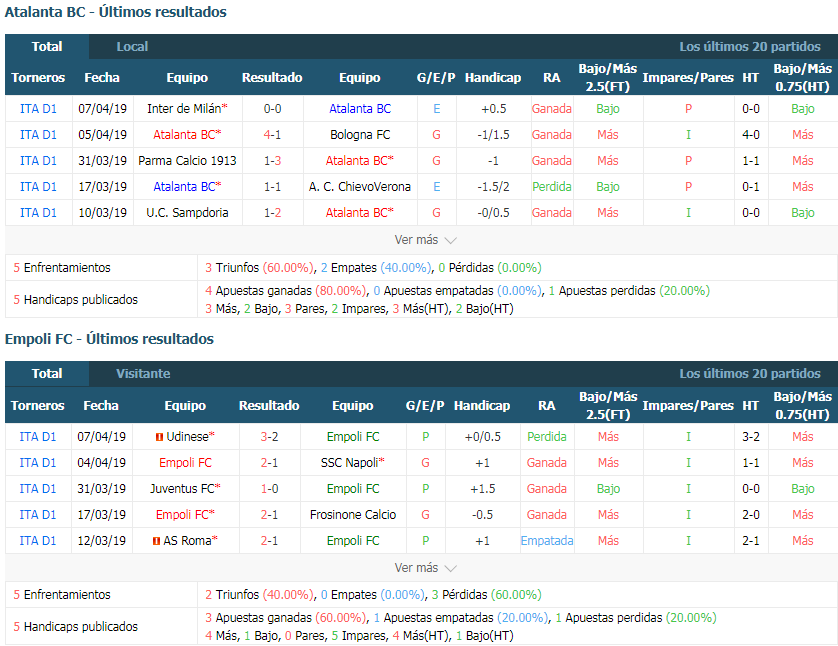This screenshot has height=646, width=838.
Task: Click Empoli FC - Últimos resultados heading
Action: coord(109,339)
